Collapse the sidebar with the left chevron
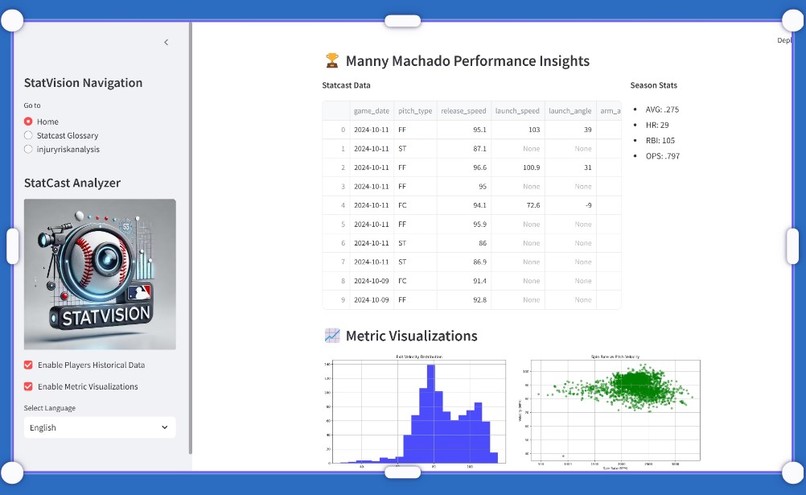The height and width of the screenshot is (495, 806). [x=166, y=42]
